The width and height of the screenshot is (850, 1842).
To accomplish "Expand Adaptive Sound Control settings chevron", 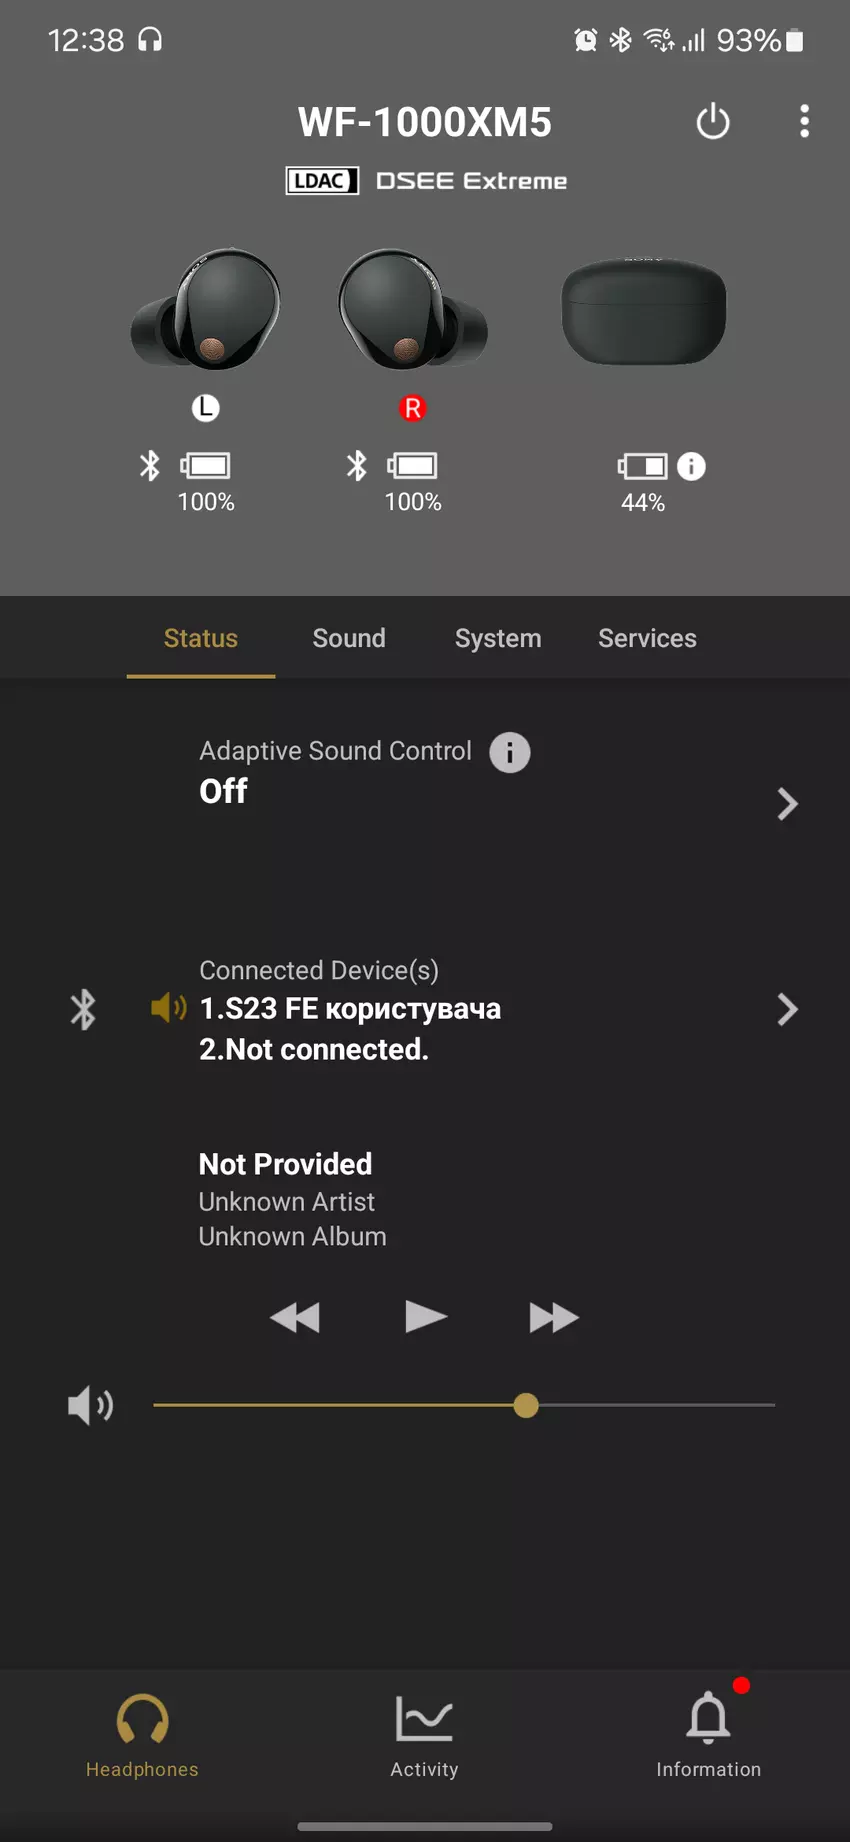I will click(x=787, y=803).
